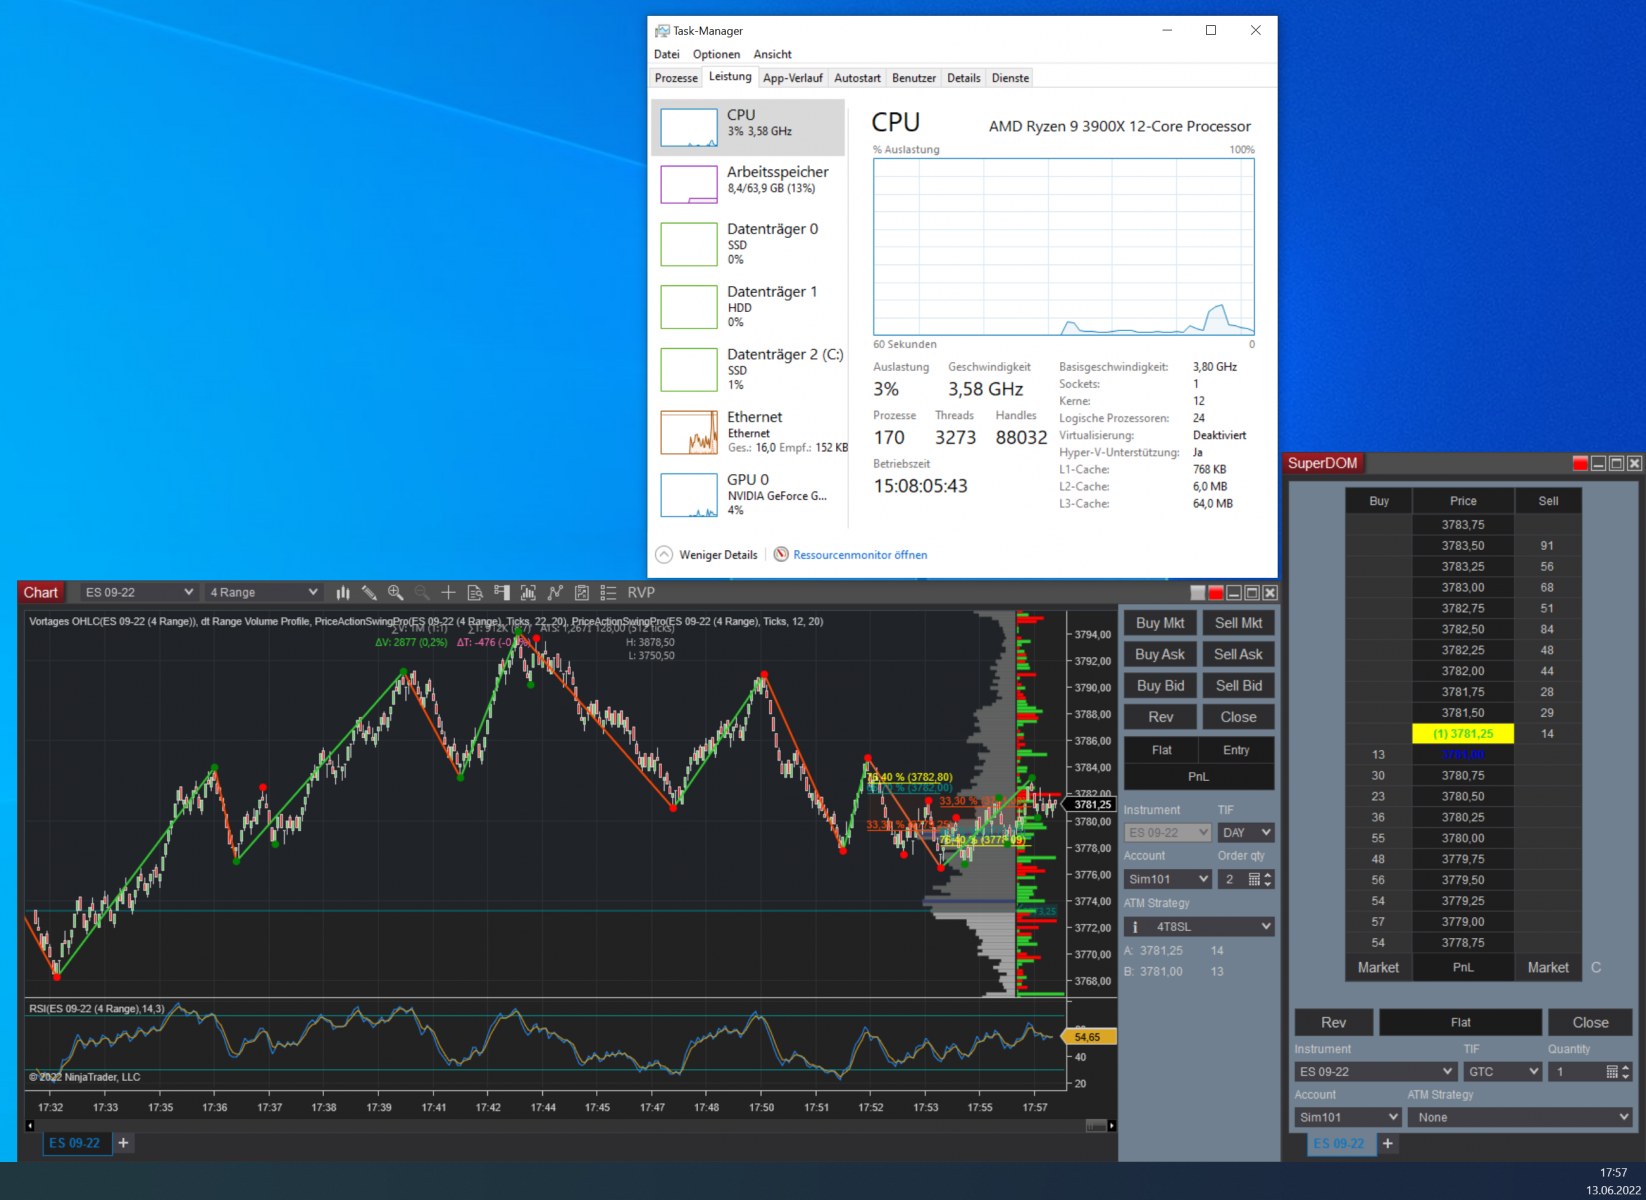Open the chart instrument dropdown ES 09-22
The width and height of the screenshot is (1646, 1200).
(138, 593)
